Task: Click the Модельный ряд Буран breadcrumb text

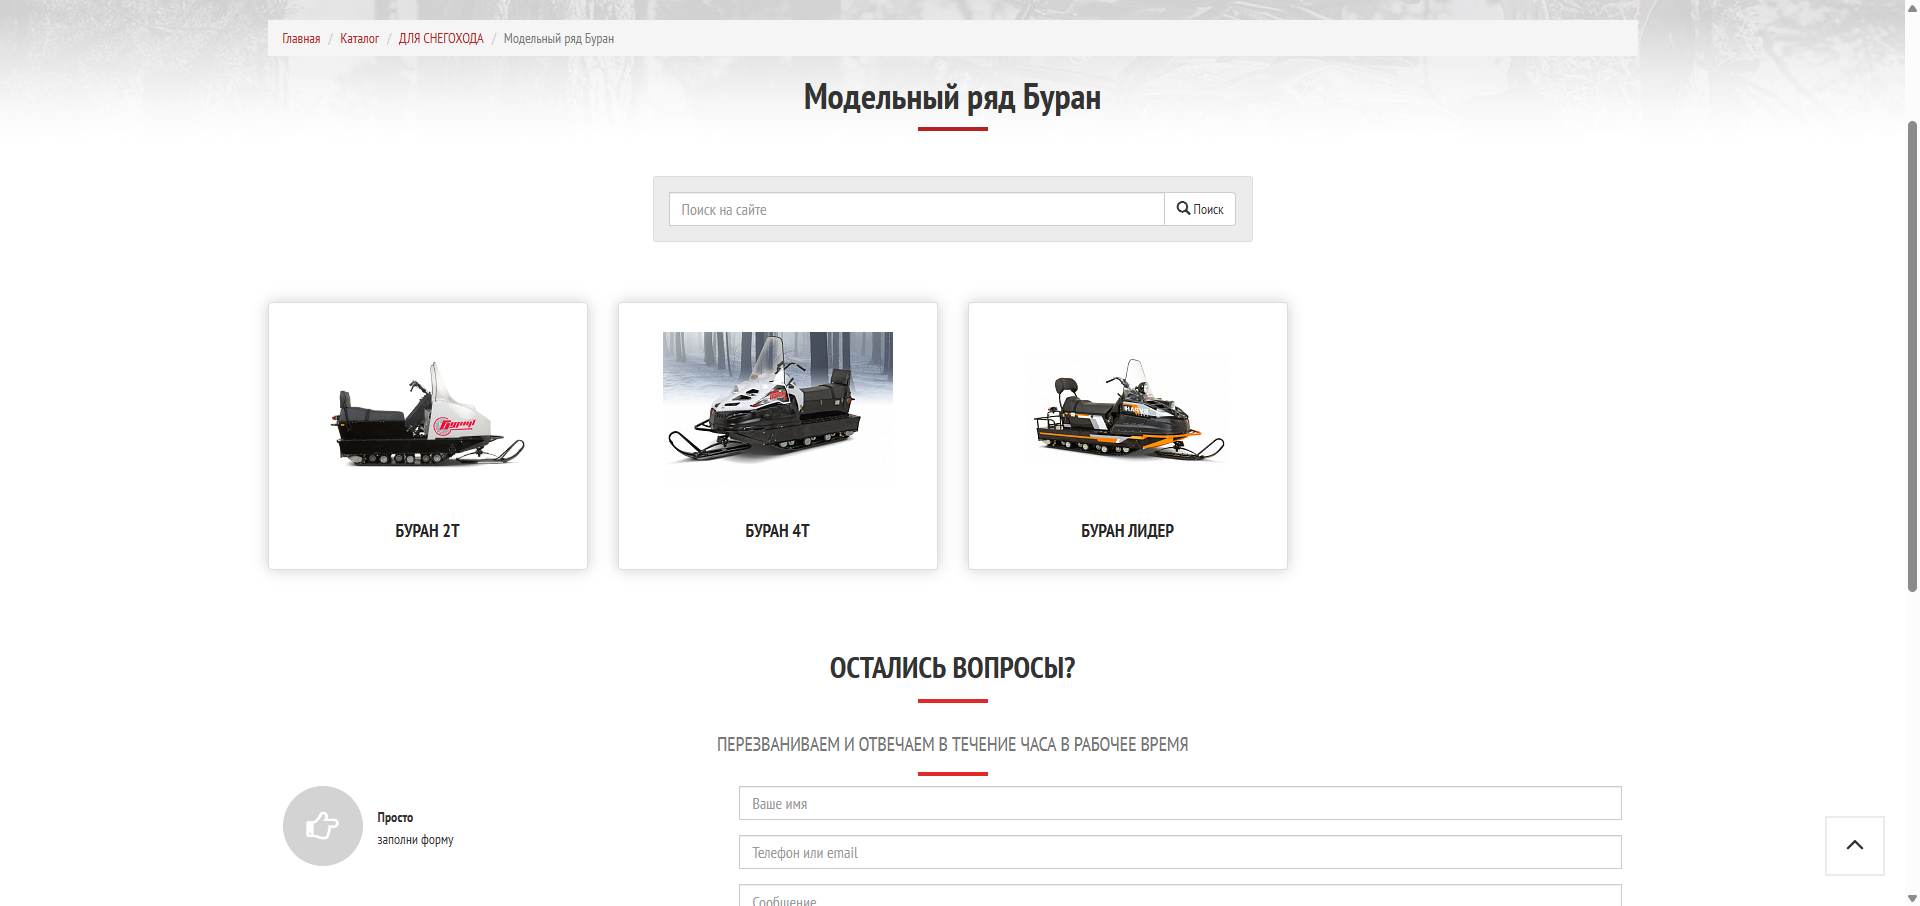Action: click(x=559, y=39)
